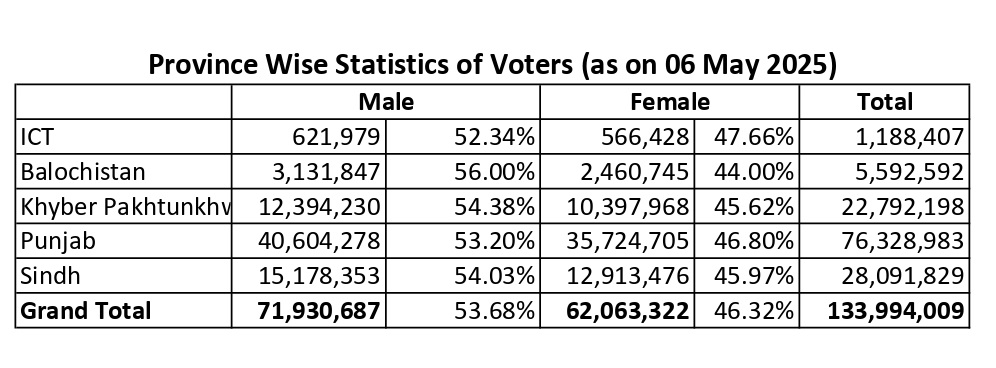Select the Female column header

coord(670,102)
